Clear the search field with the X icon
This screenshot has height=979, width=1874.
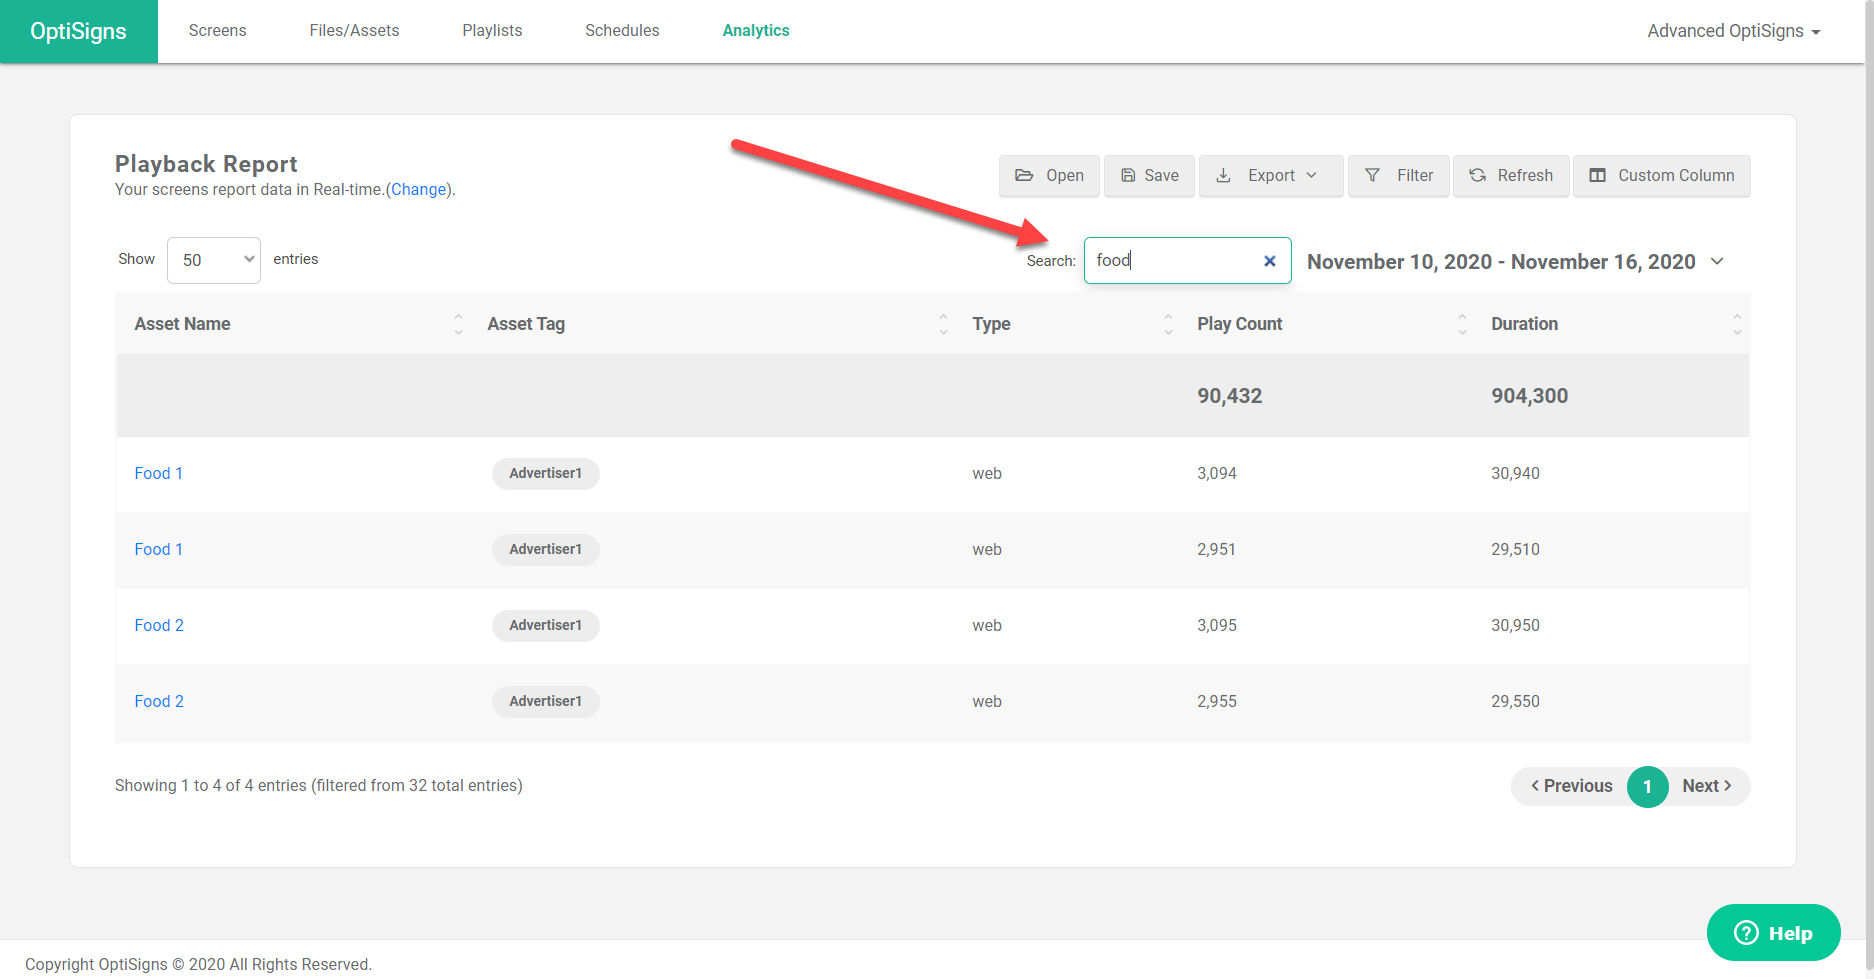(x=1270, y=261)
